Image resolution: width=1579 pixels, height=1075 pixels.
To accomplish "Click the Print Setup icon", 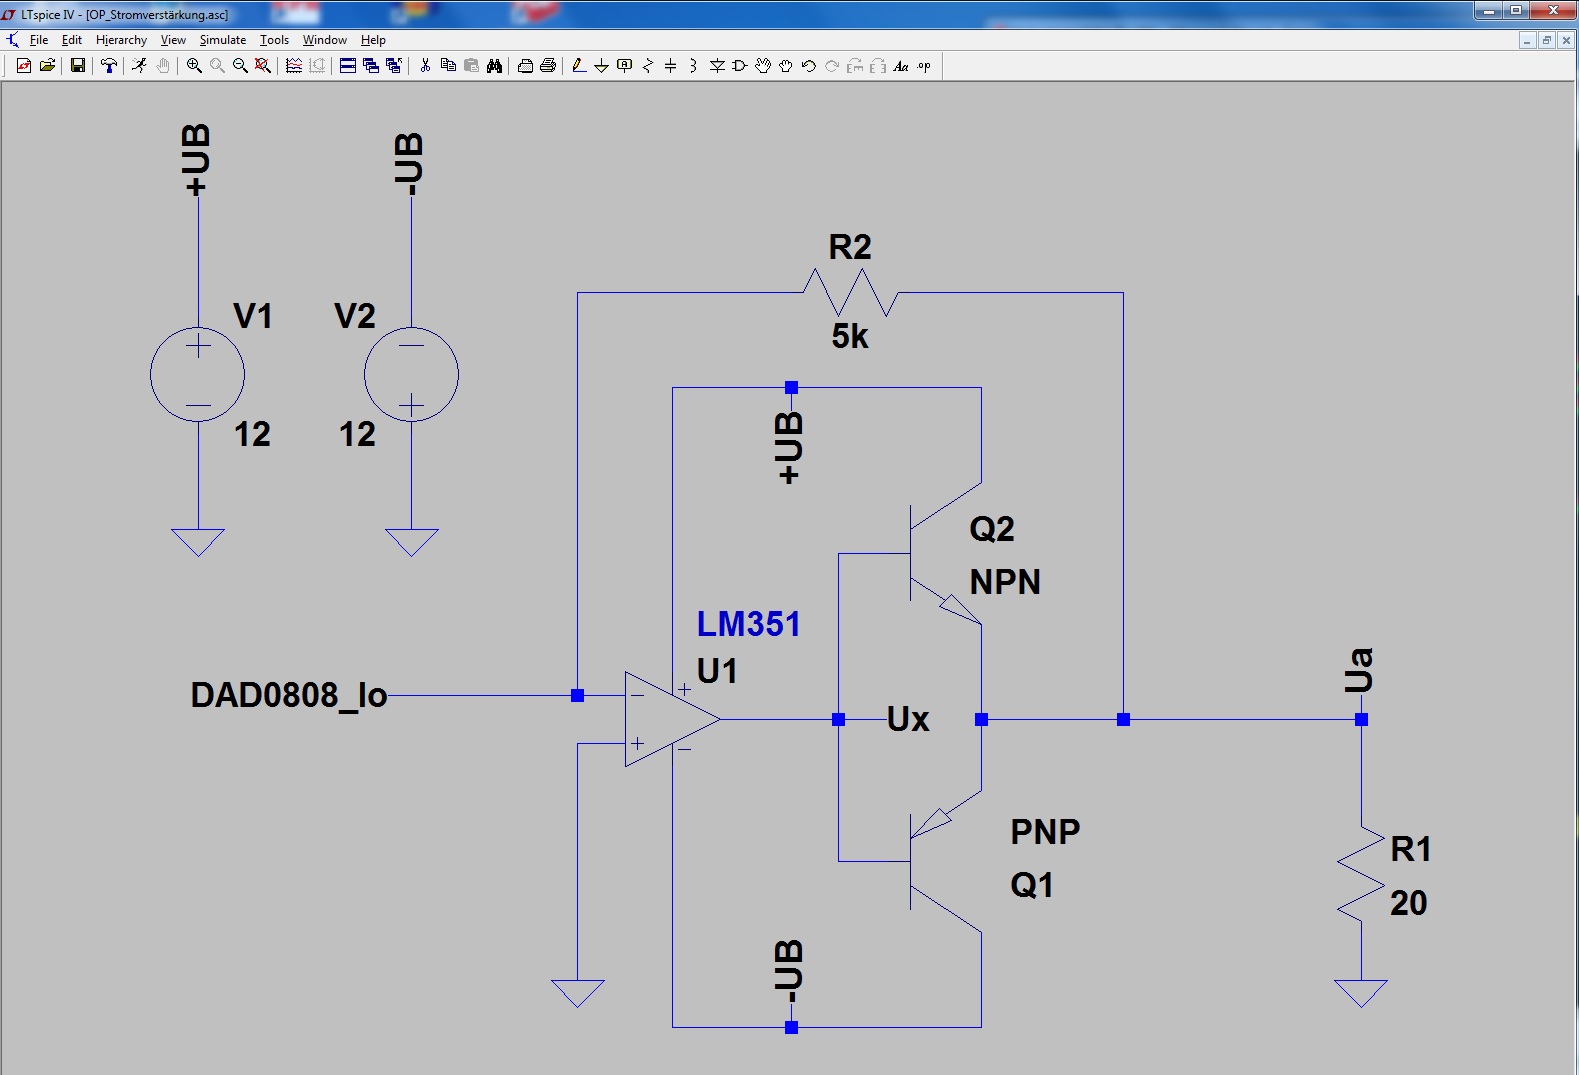I will click(x=525, y=66).
